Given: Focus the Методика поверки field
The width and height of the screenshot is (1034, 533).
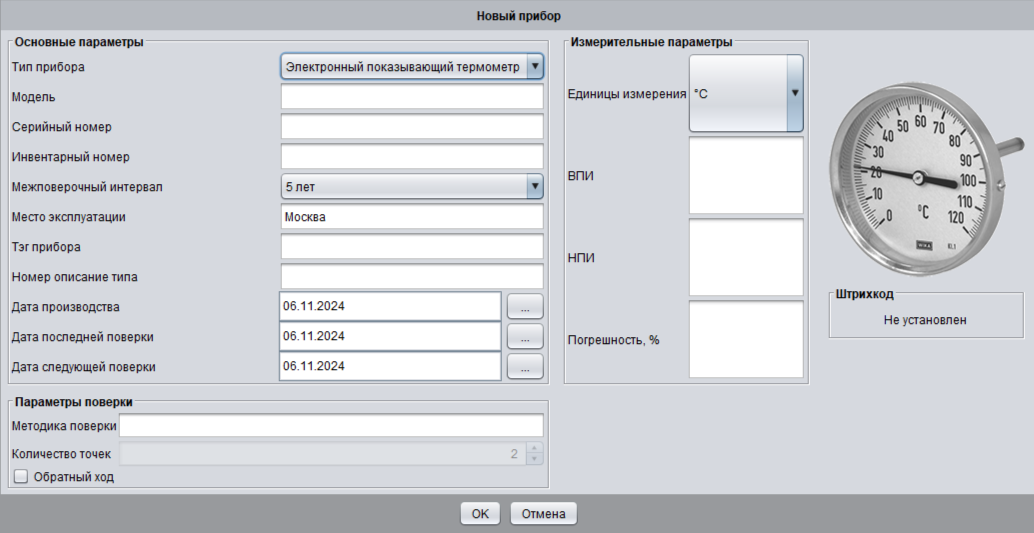Looking at the screenshot, I should [x=330, y=426].
